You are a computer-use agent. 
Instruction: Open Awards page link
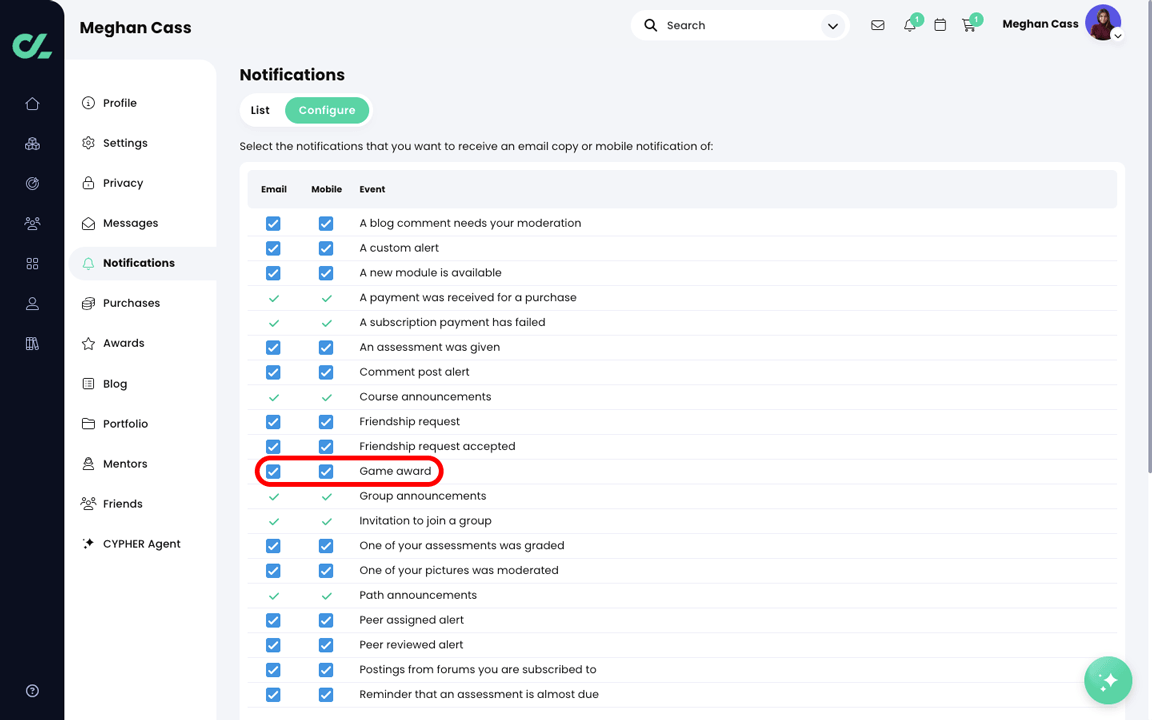tap(123, 343)
